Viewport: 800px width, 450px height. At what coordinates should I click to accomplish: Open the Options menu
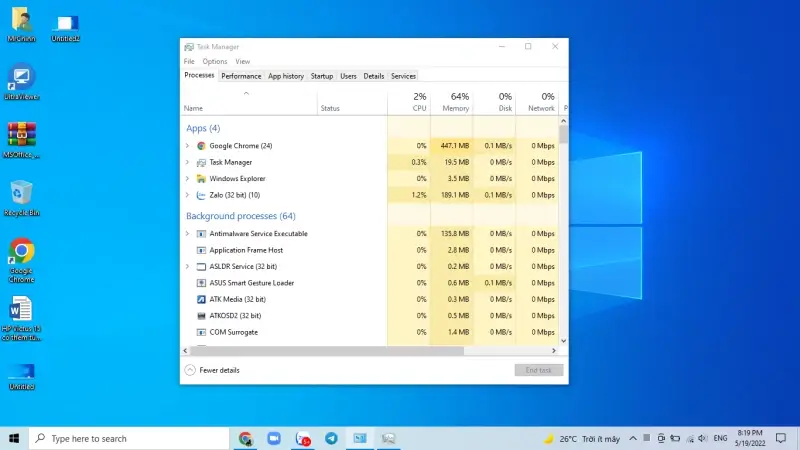(x=214, y=61)
